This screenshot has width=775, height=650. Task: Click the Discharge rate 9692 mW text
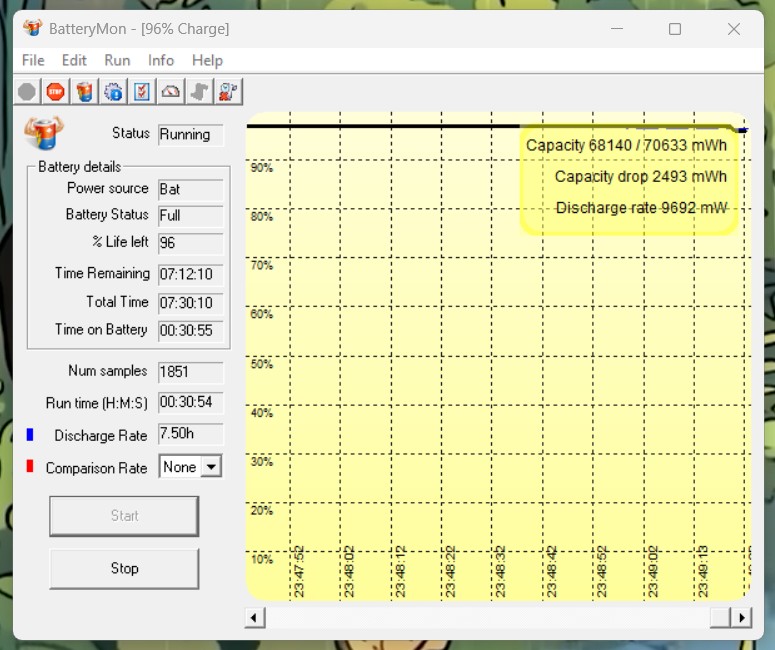(641, 208)
